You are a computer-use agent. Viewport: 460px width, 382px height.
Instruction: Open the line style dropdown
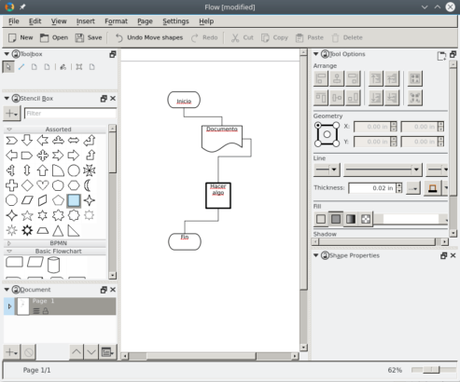[383, 170]
